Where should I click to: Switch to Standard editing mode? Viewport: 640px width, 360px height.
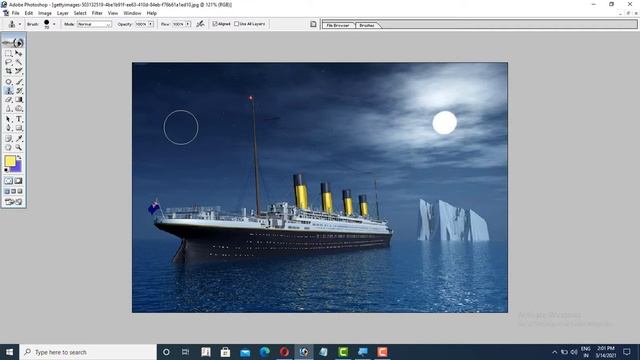click(9, 181)
